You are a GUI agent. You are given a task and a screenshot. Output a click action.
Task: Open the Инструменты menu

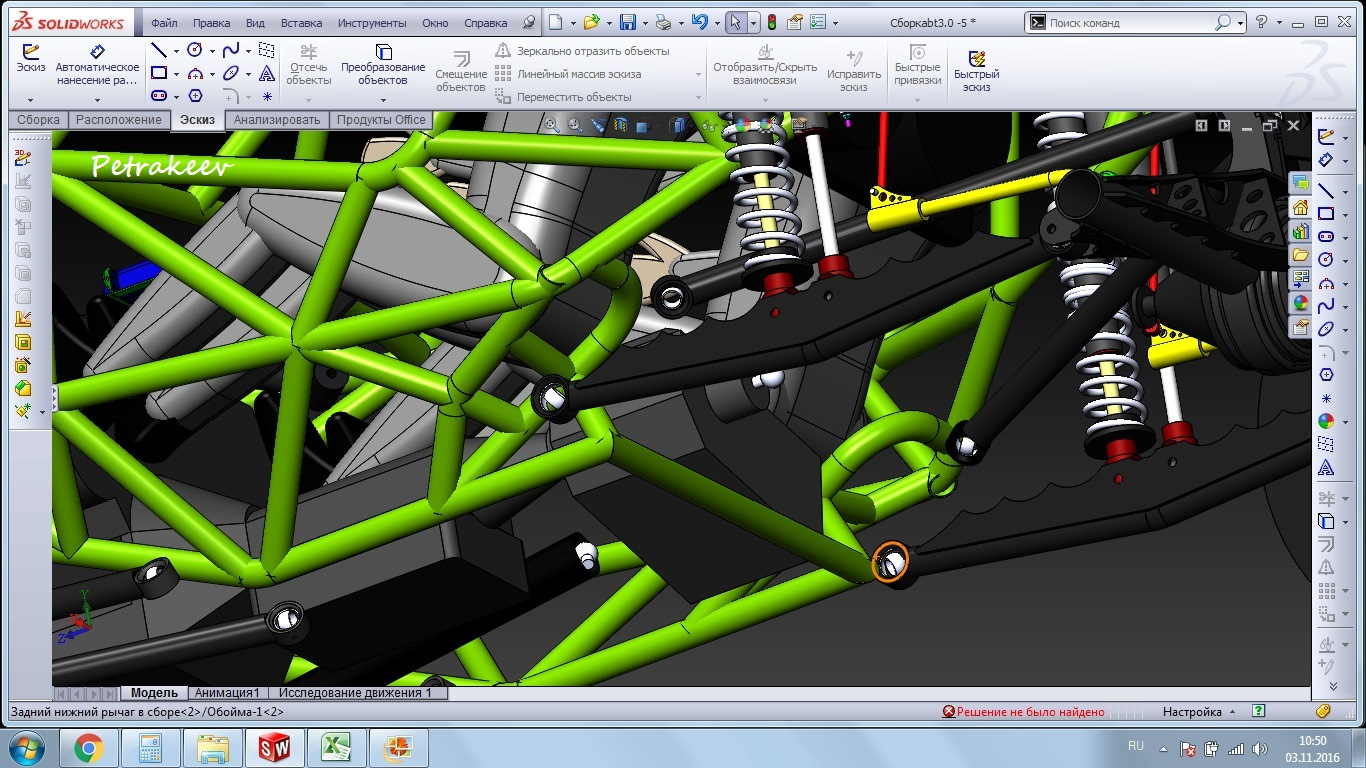pos(371,23)
